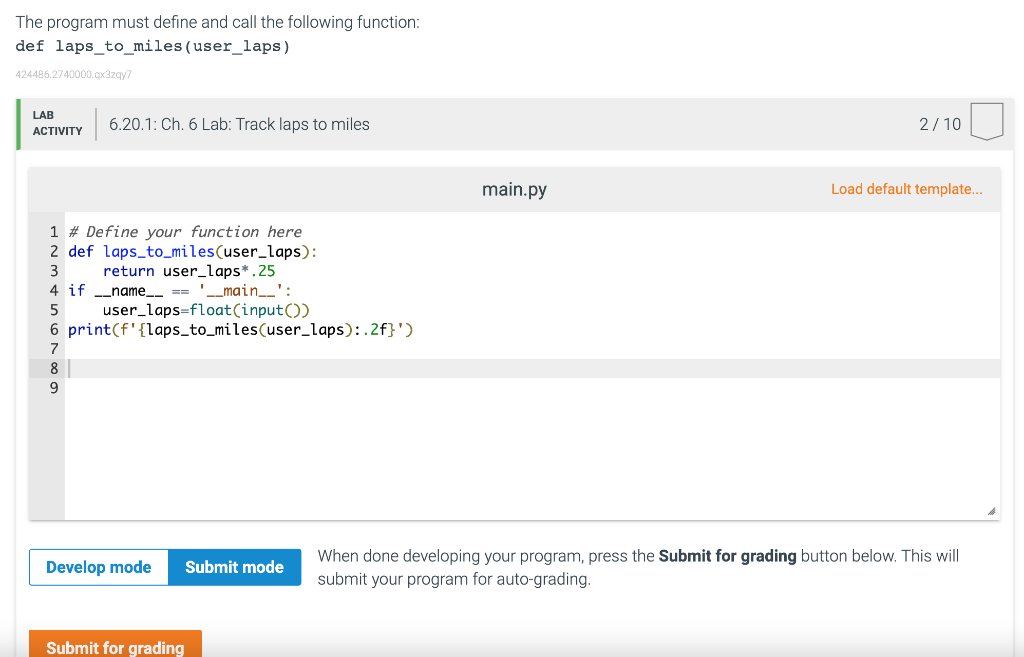The width and height of the screenshot is (1024, 657).
Task: Open Load default template link
Action: pyautogui.click(x=906, y=189)
